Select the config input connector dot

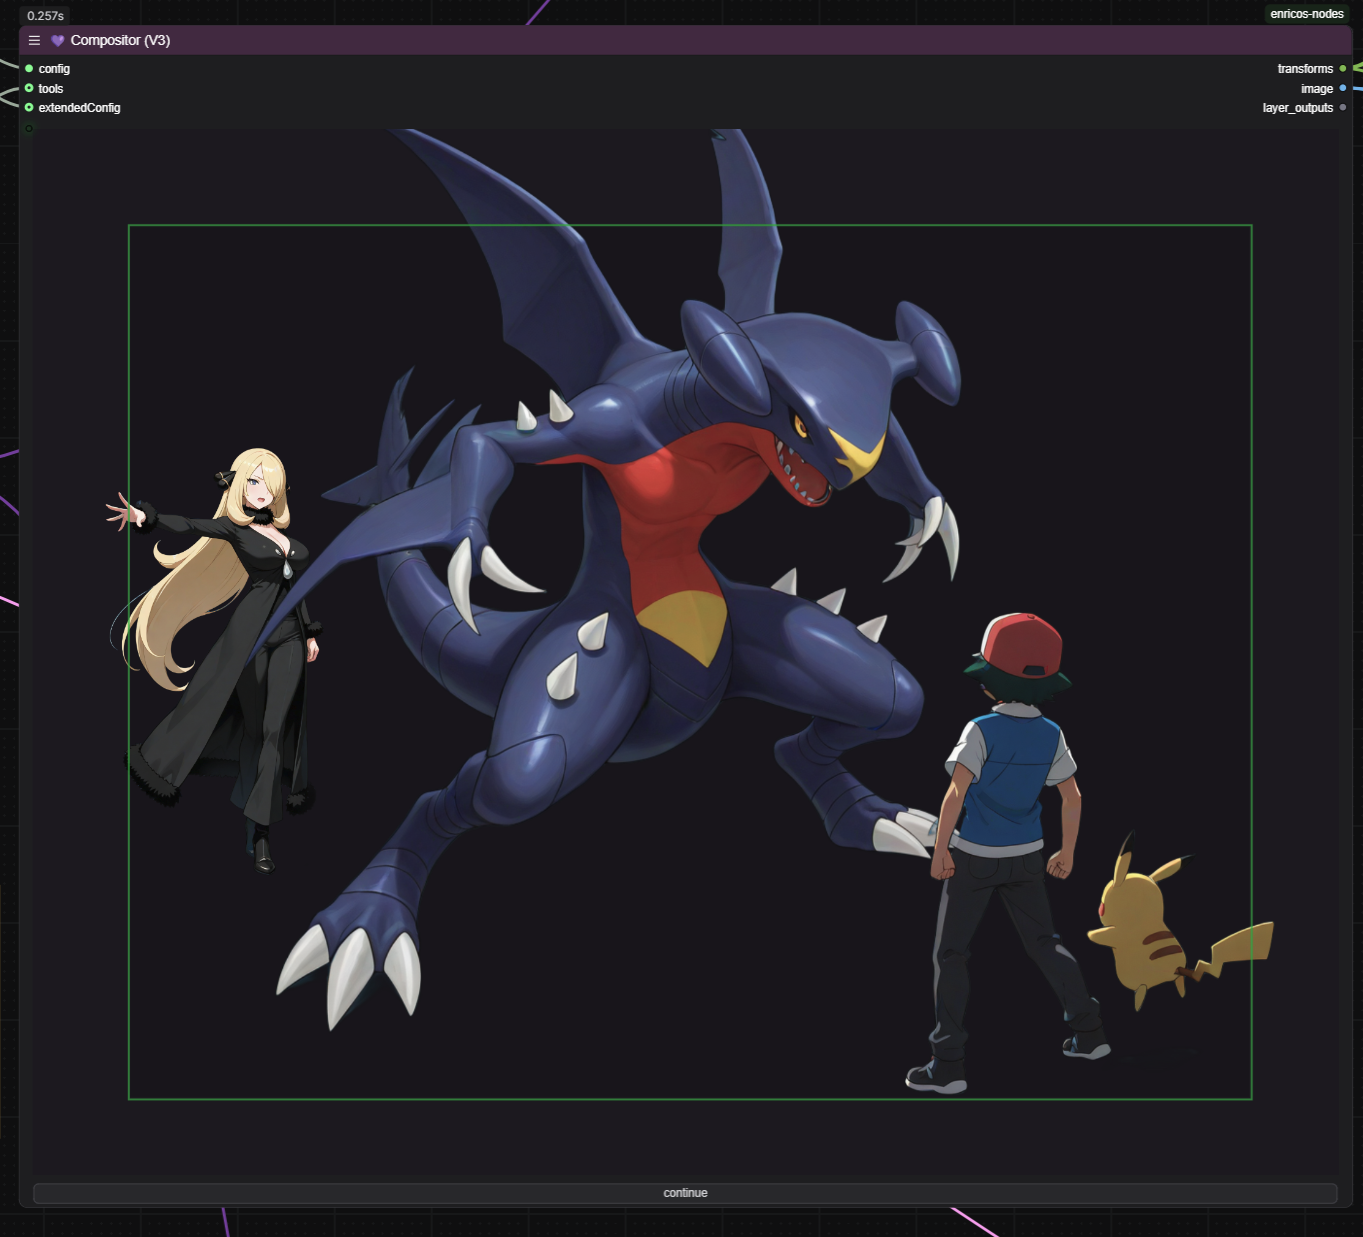(29, 68)
